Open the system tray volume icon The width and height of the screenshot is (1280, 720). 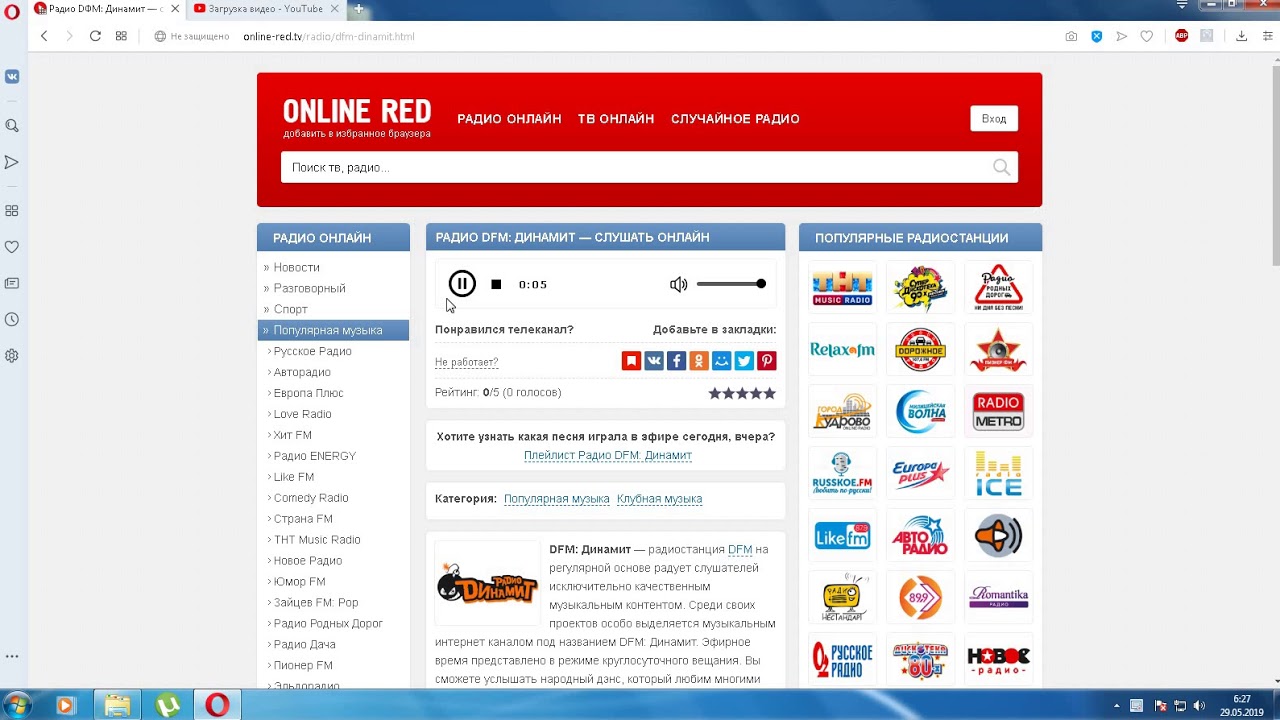coord(1199,706)
